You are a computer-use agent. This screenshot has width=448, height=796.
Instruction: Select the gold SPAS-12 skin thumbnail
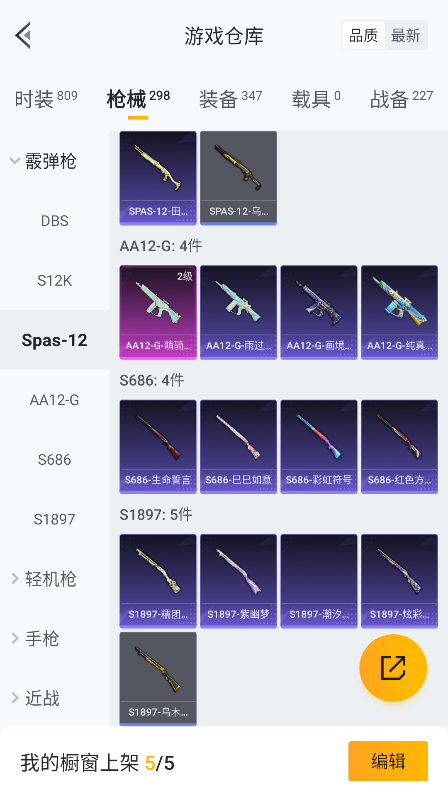coord(158,178)
